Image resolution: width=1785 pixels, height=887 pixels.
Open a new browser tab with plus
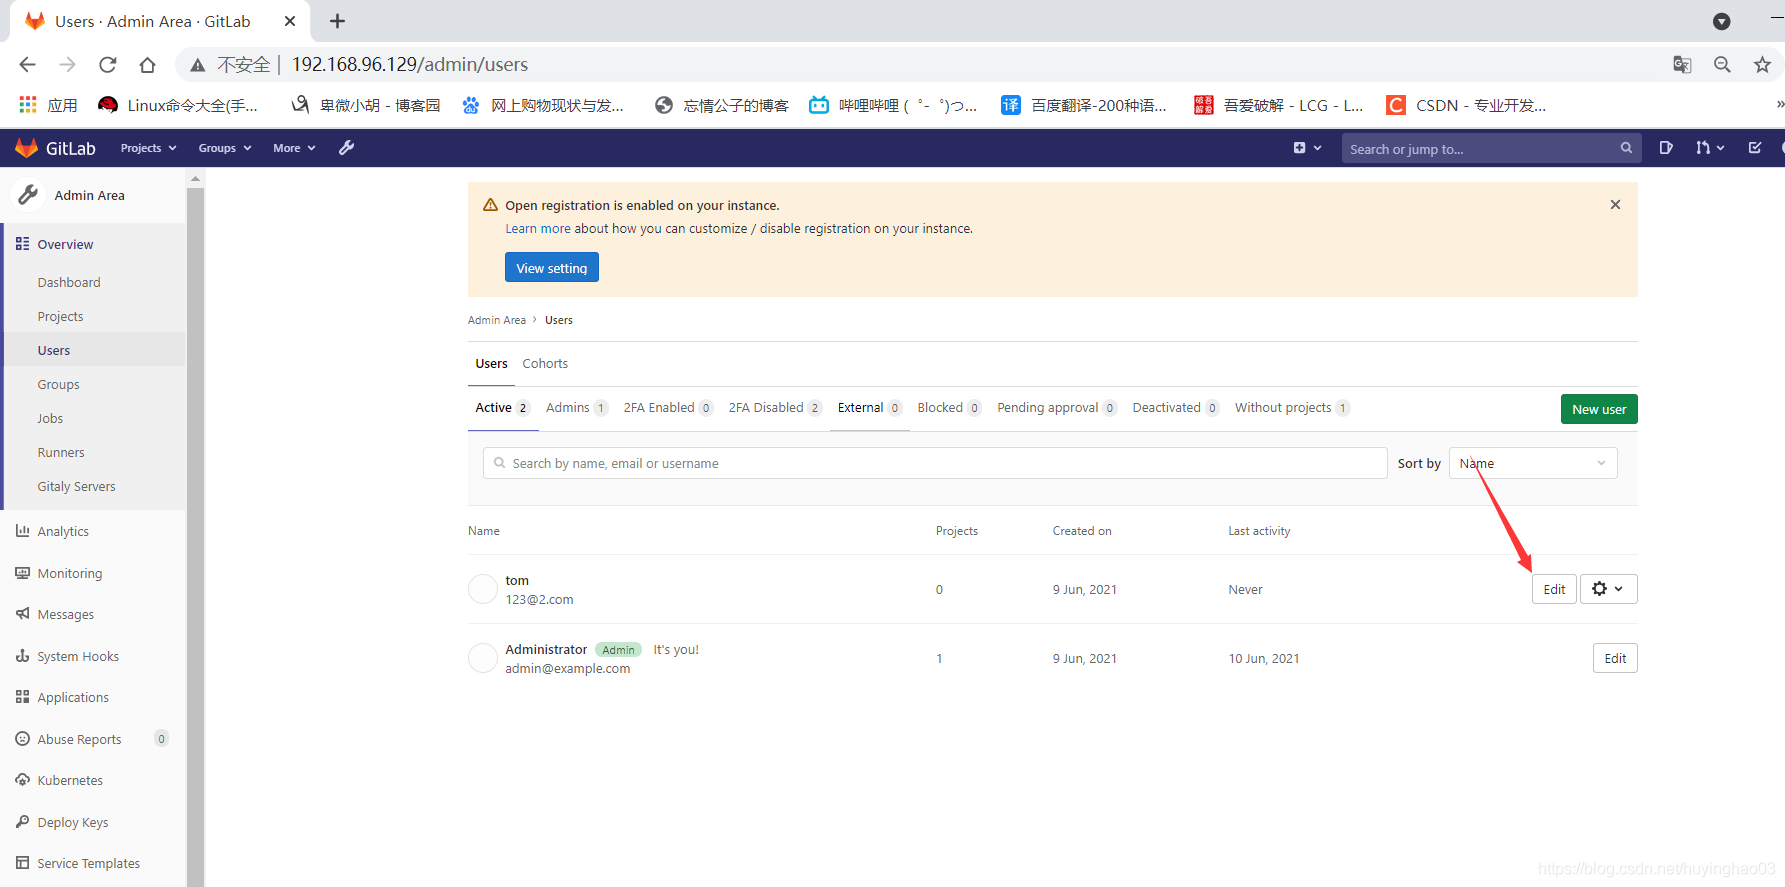coord(338,21)
